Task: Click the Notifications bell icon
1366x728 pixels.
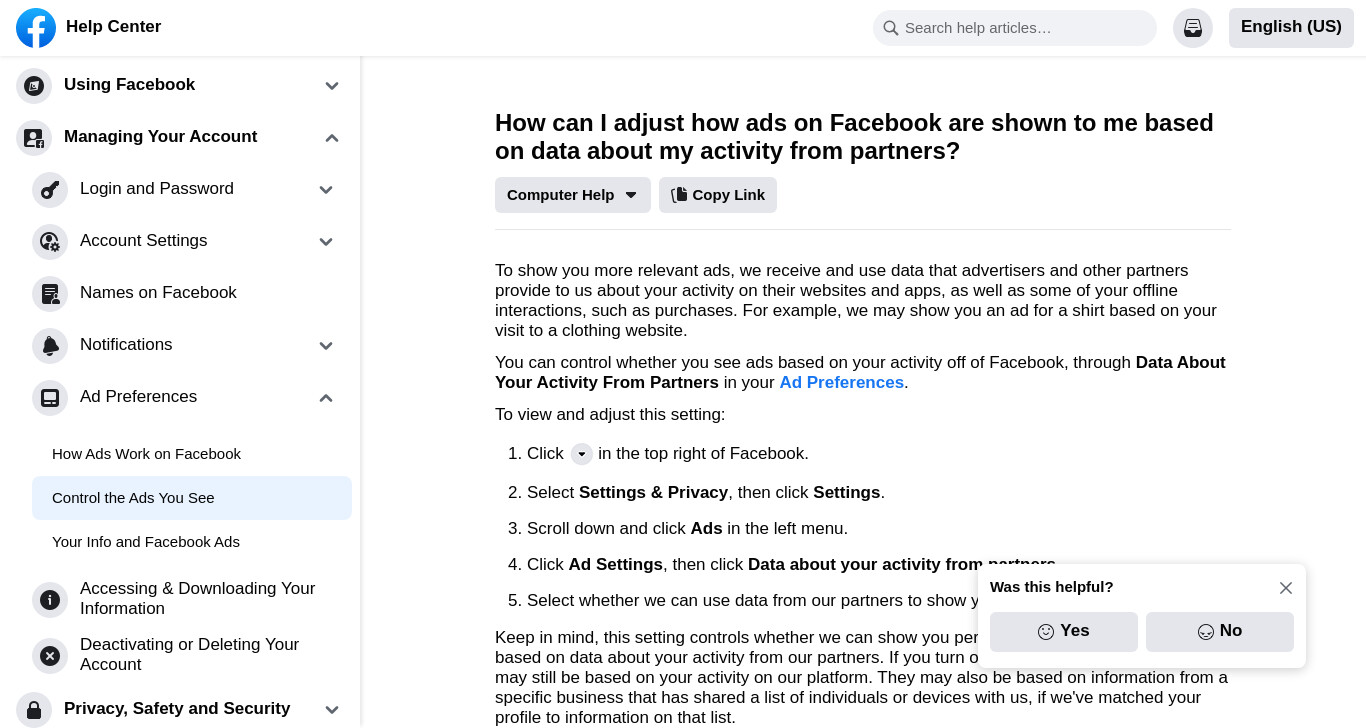Action: (50, 345)
